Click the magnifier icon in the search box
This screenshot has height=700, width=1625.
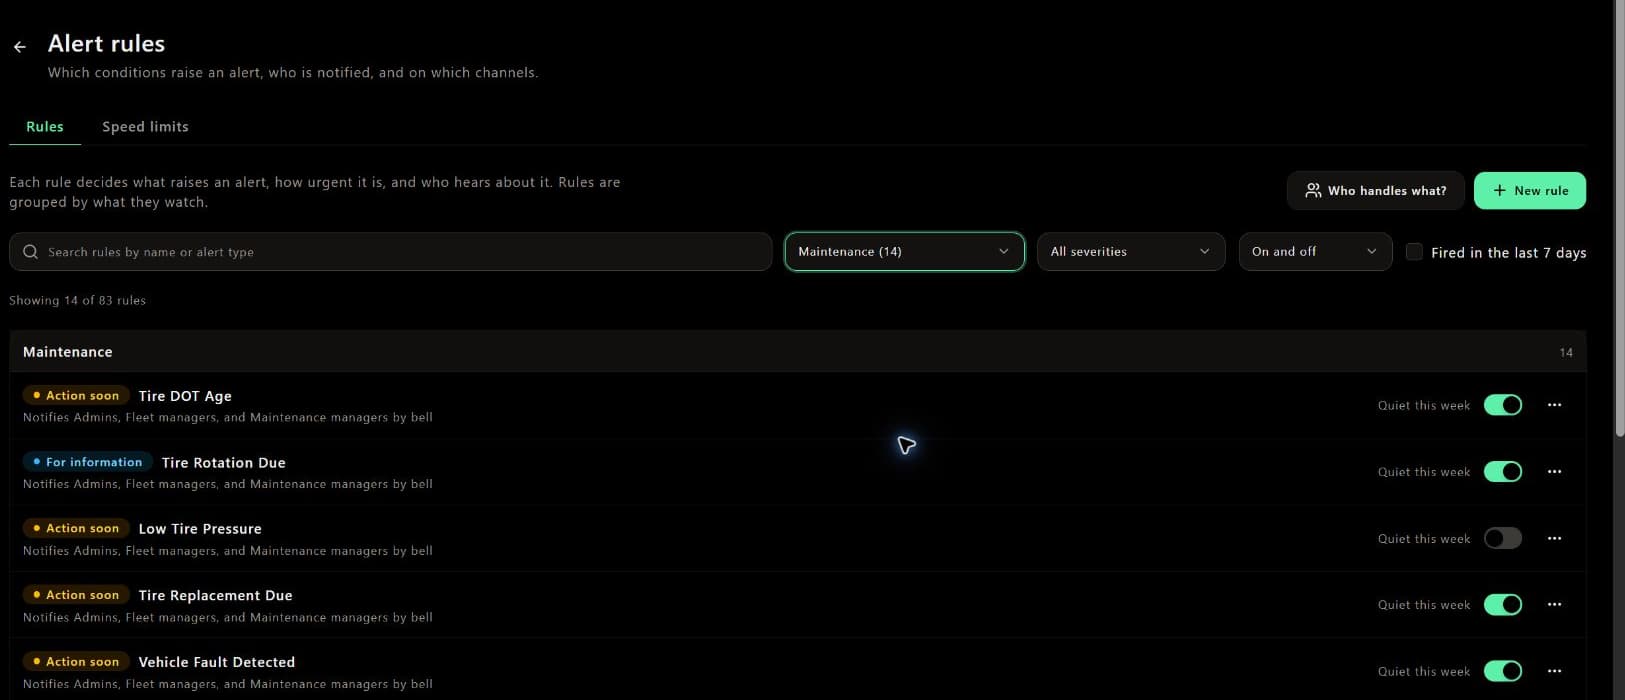click(30, 252)
